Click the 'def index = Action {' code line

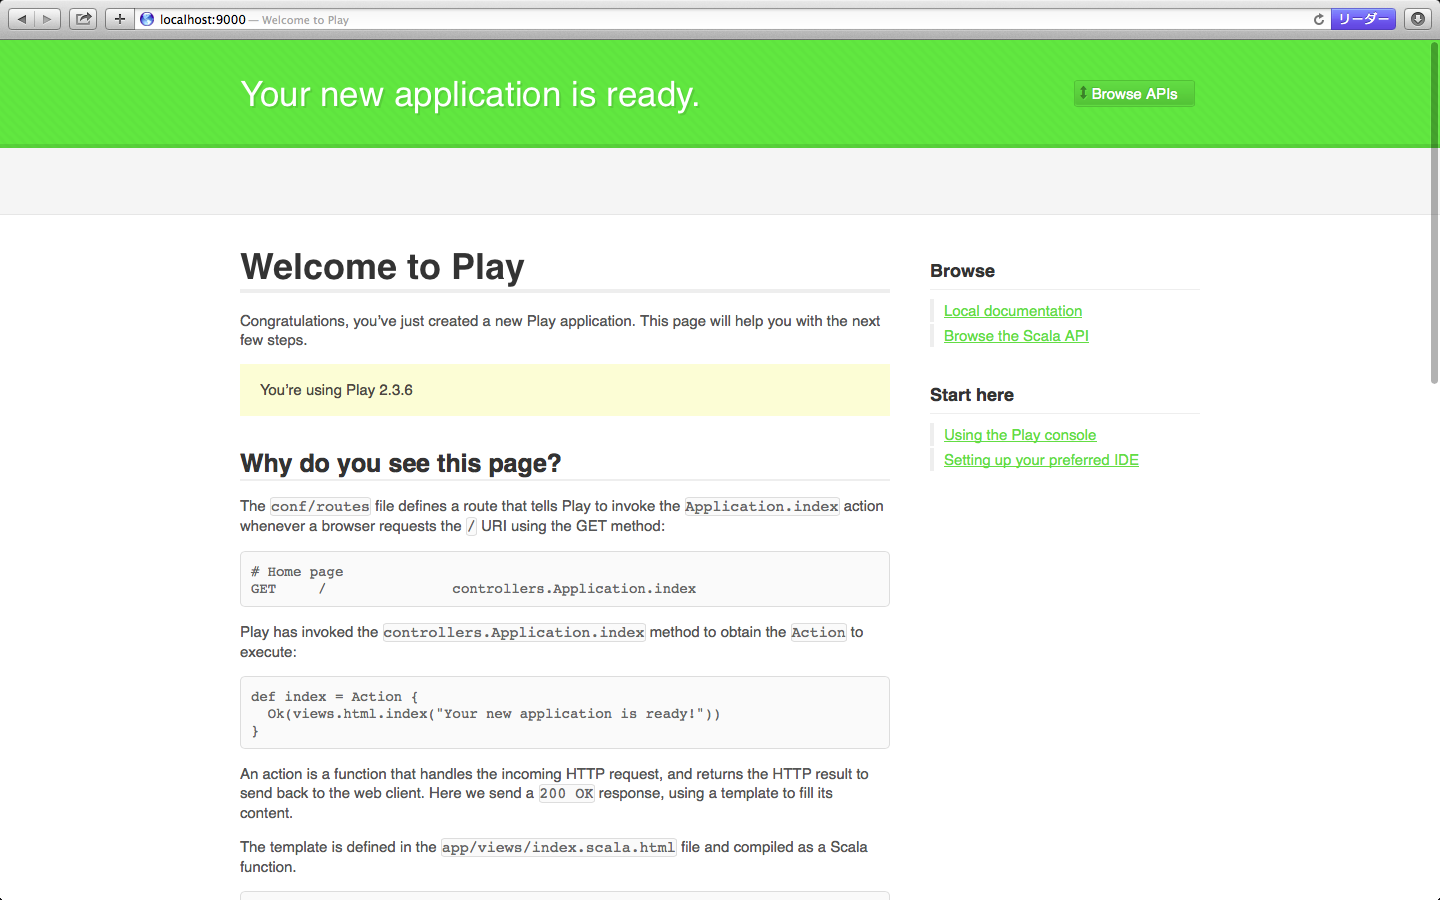335,697
